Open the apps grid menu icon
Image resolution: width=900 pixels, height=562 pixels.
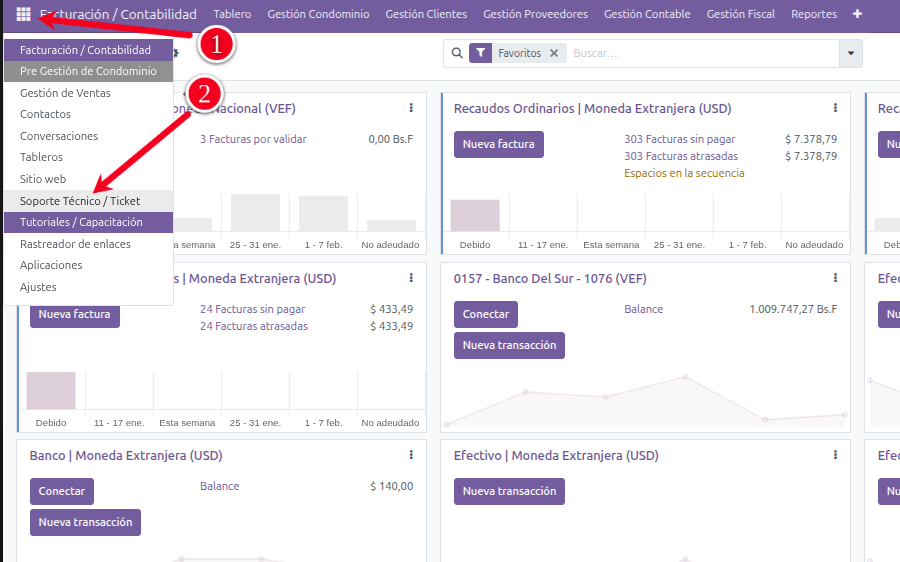click(23, 14)
